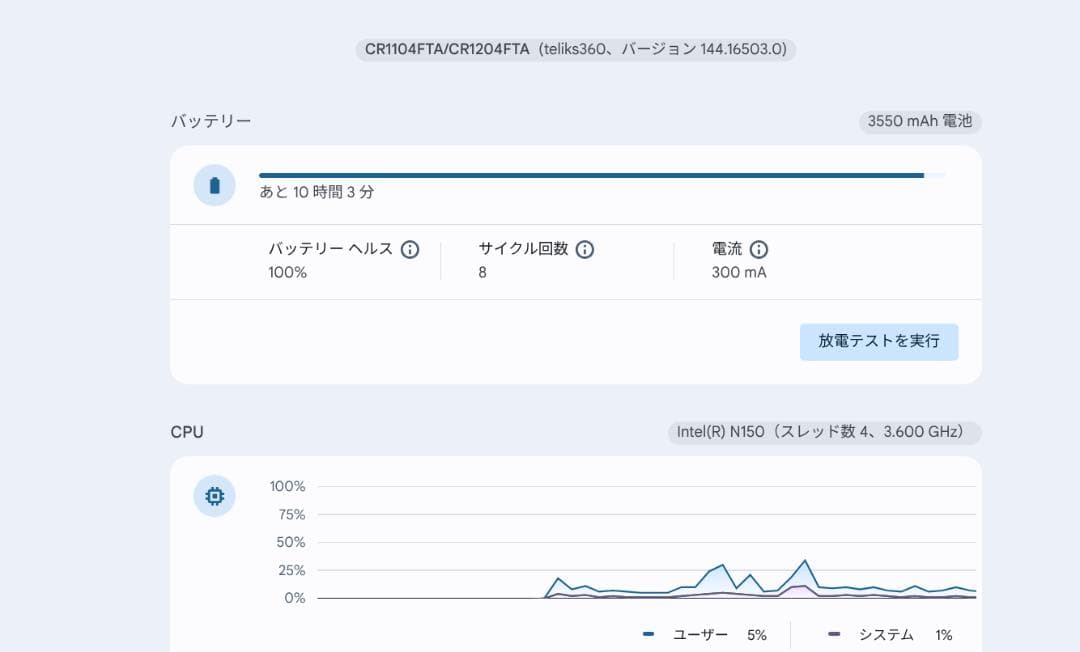Run the discharge test via 放電テストを実行
Screen dimensions: 1080x652
(878, 341)
